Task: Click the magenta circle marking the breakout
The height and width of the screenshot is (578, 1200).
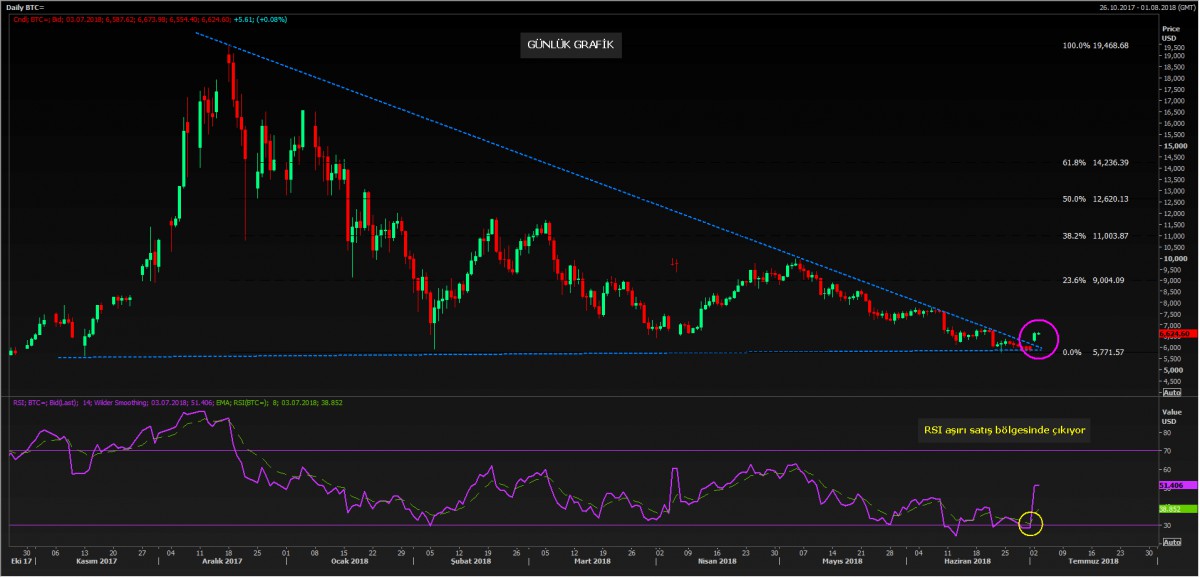Action: click(1038, 340)
